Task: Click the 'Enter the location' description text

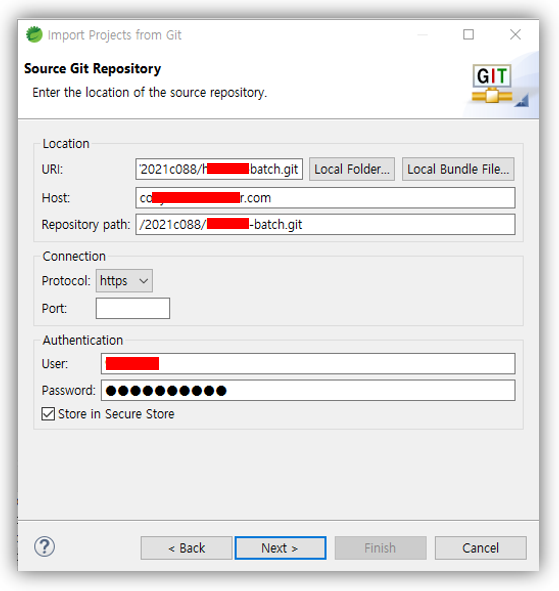Action: pos(150,93)
